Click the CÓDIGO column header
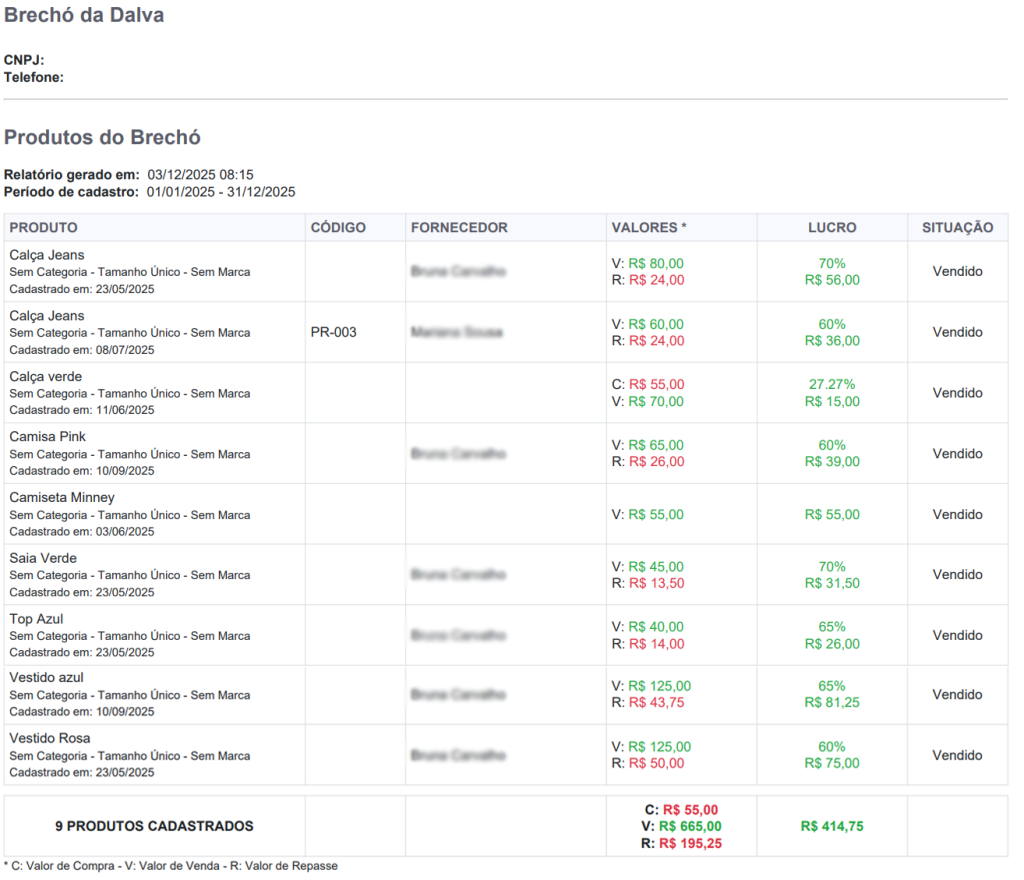Viewport: 1024px width, 880px height. click(338, 228)
